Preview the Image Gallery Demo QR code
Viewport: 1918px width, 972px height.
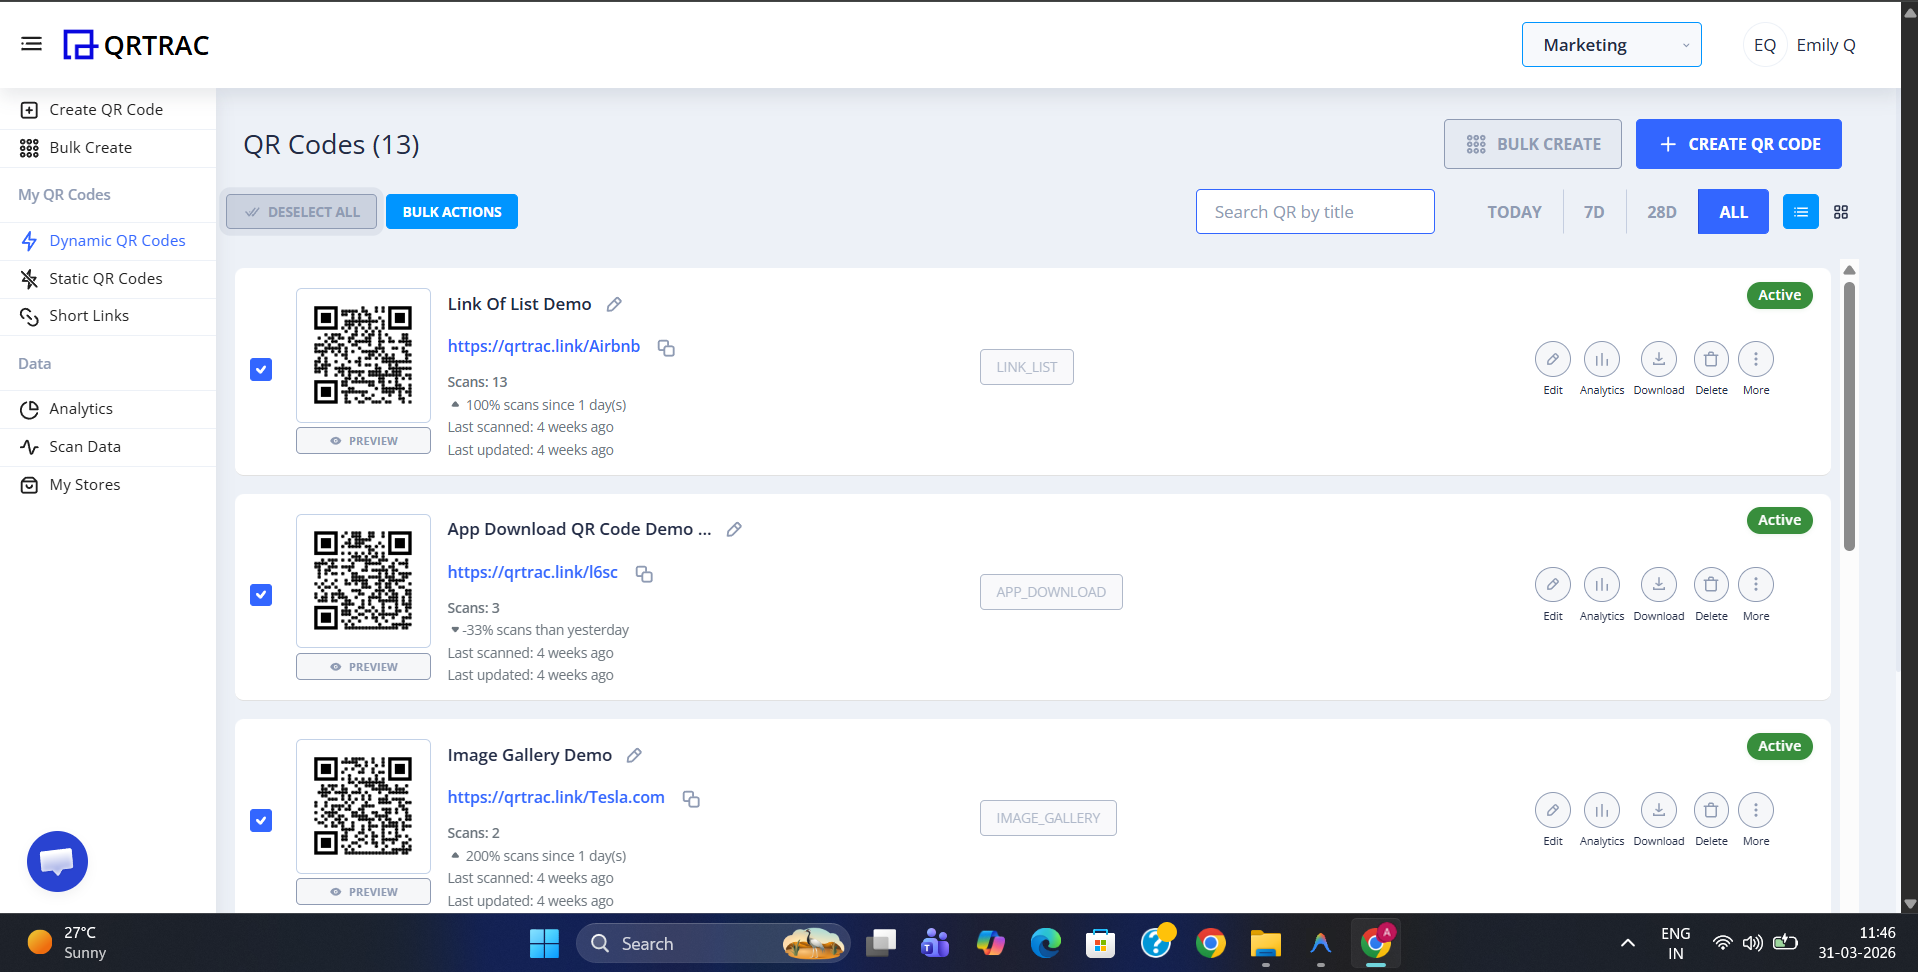(363, 890)
